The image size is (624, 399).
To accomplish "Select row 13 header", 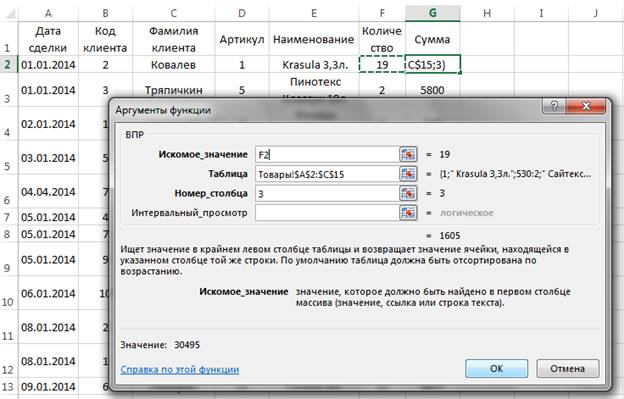I will (x=9, y=387).
